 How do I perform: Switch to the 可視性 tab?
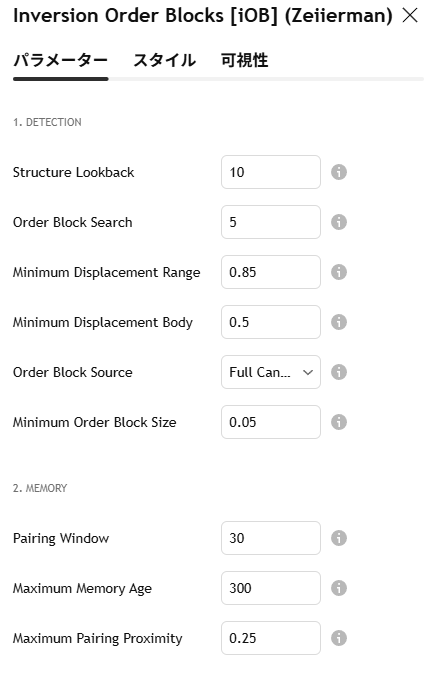click(x=244, y=60)
